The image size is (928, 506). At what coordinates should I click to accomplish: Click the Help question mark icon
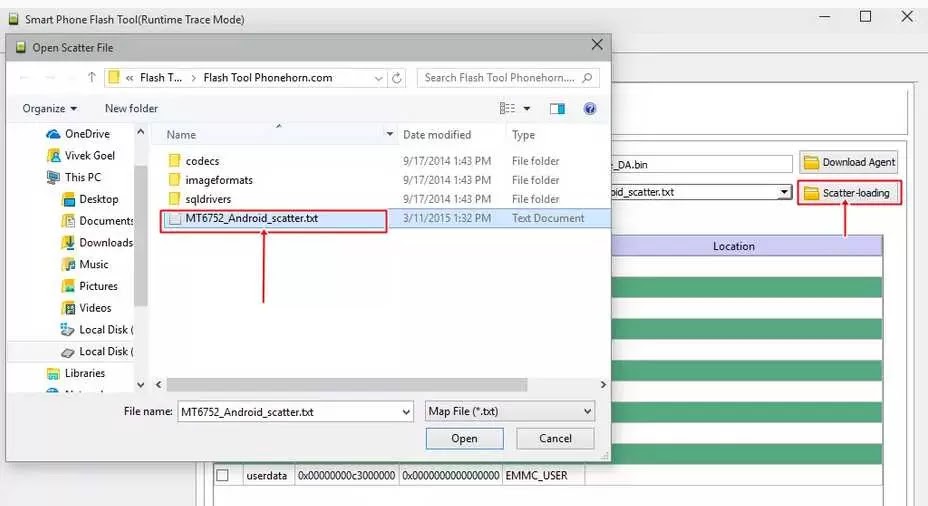point(589,109)
